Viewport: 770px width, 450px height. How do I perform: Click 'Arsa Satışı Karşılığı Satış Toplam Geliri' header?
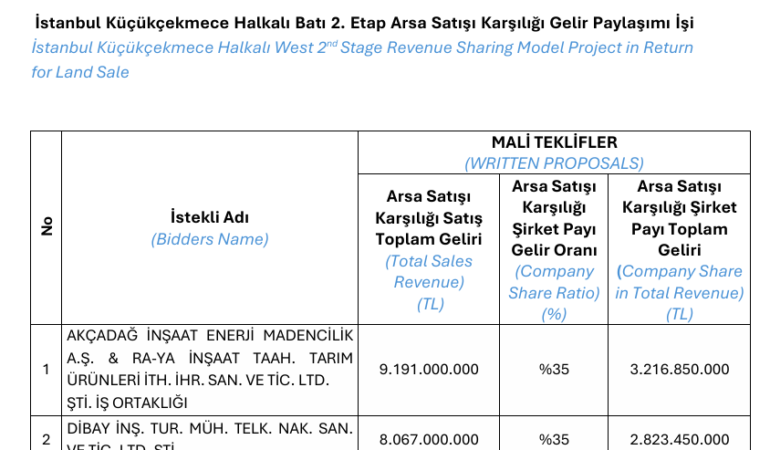[x=429, y=218]
